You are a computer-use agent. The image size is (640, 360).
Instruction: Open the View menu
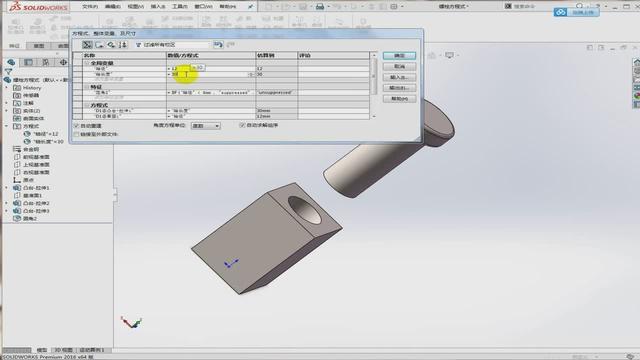136,7
